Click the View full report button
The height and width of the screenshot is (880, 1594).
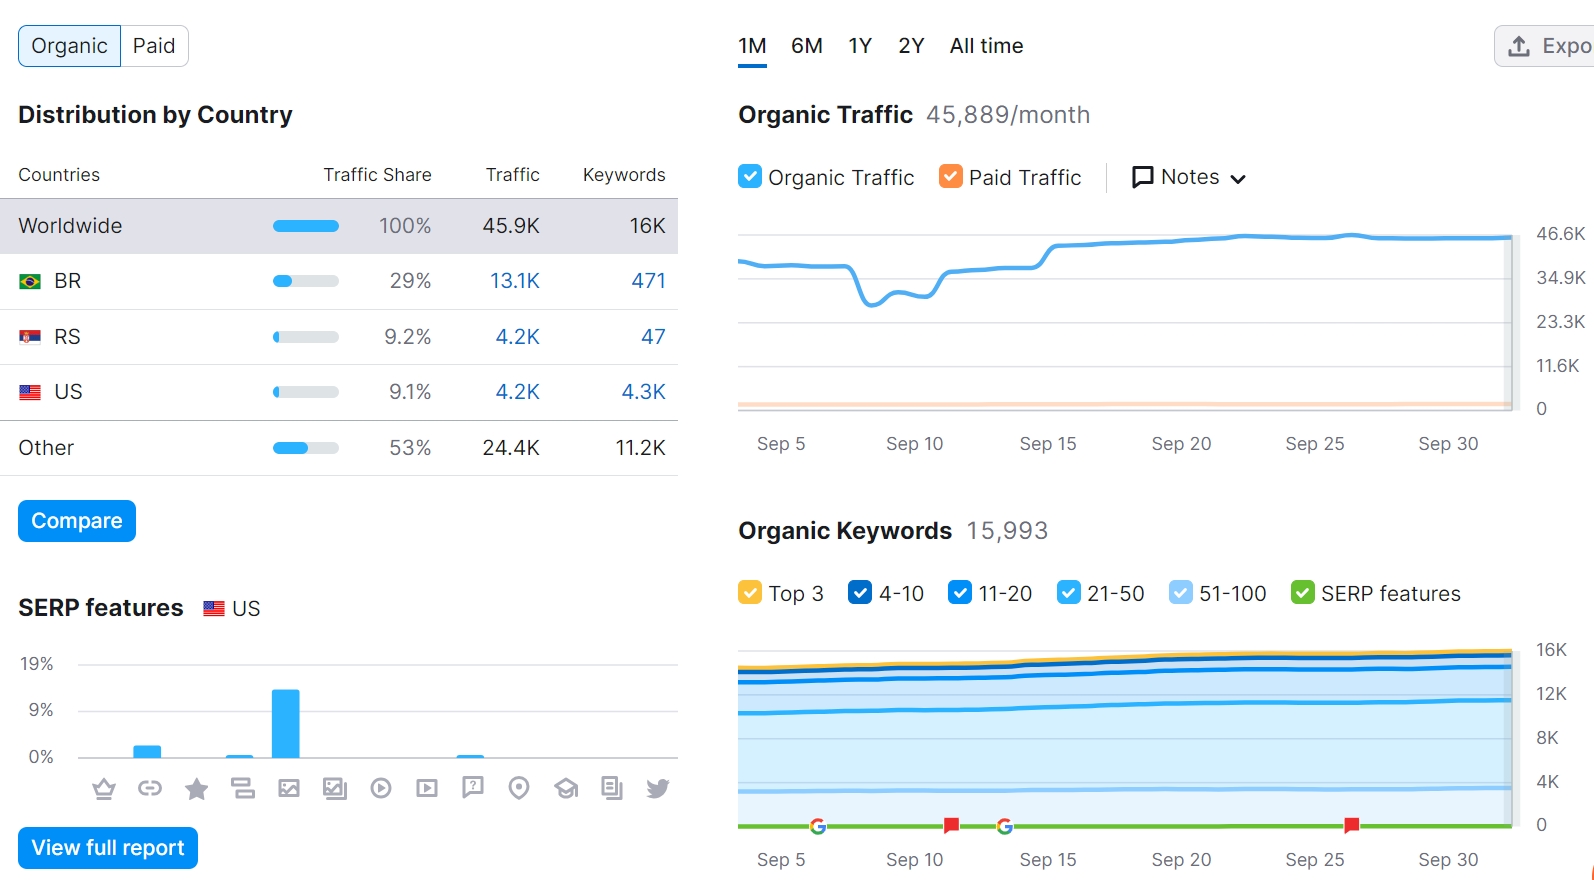tap(108, 848)
